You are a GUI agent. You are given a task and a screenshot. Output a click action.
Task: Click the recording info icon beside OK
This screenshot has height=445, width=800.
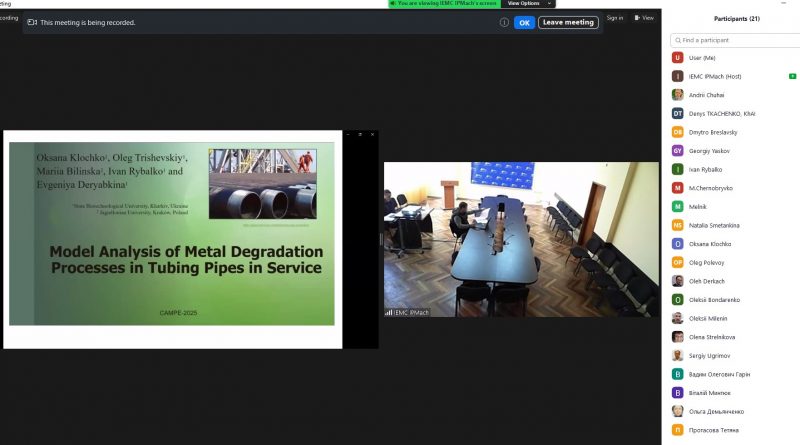(x=504, y=22)
